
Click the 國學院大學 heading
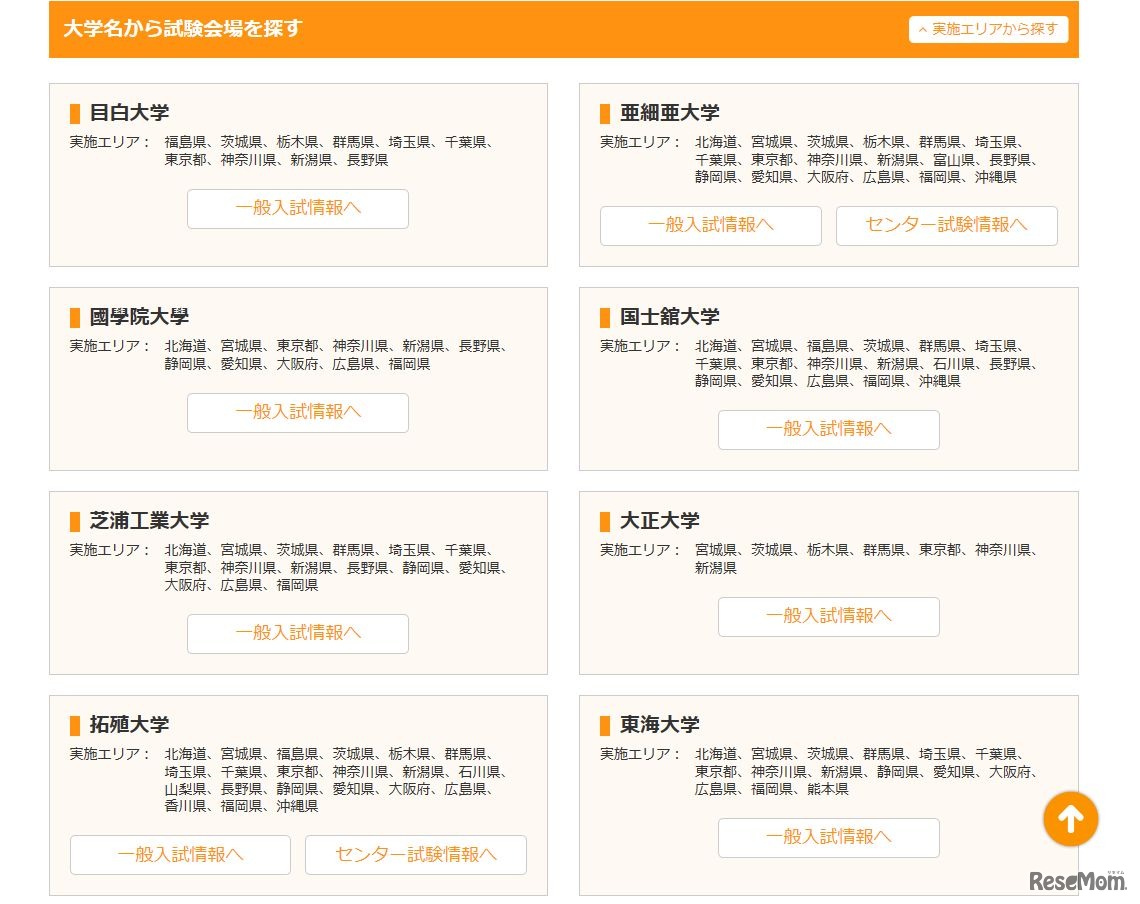tap(139, 316)
